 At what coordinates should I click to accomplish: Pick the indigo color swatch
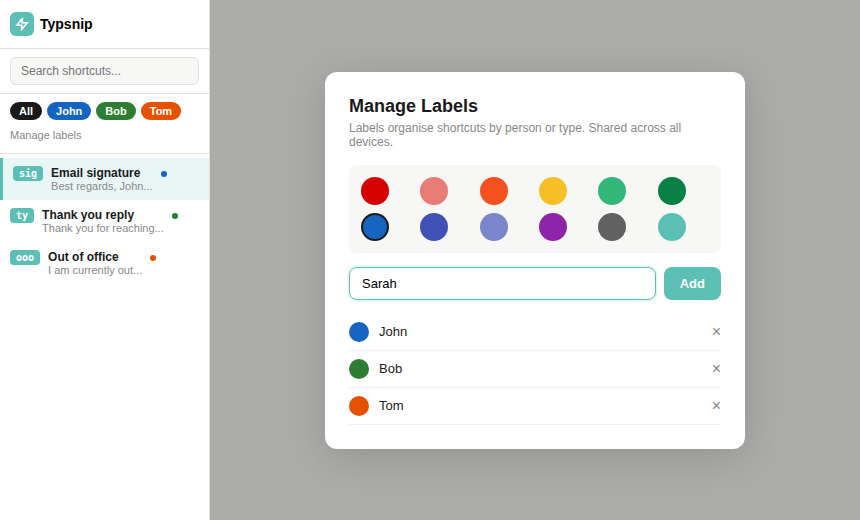pos(434,227)
